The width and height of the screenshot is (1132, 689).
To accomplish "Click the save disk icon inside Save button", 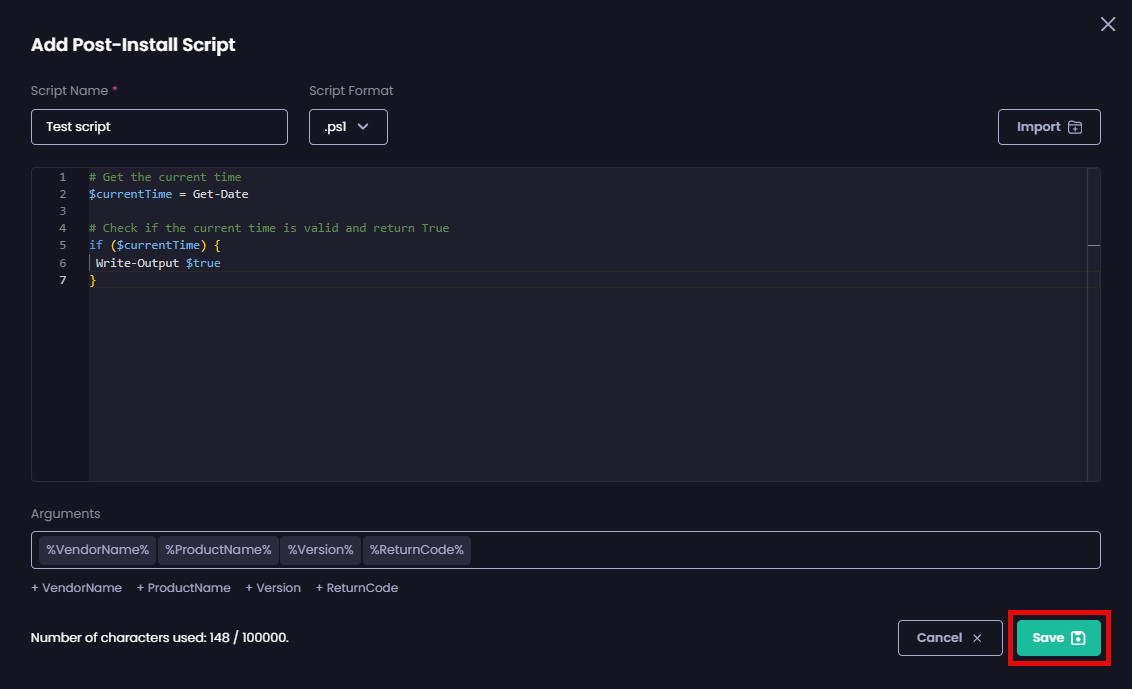I will (x=1078, y=637).
